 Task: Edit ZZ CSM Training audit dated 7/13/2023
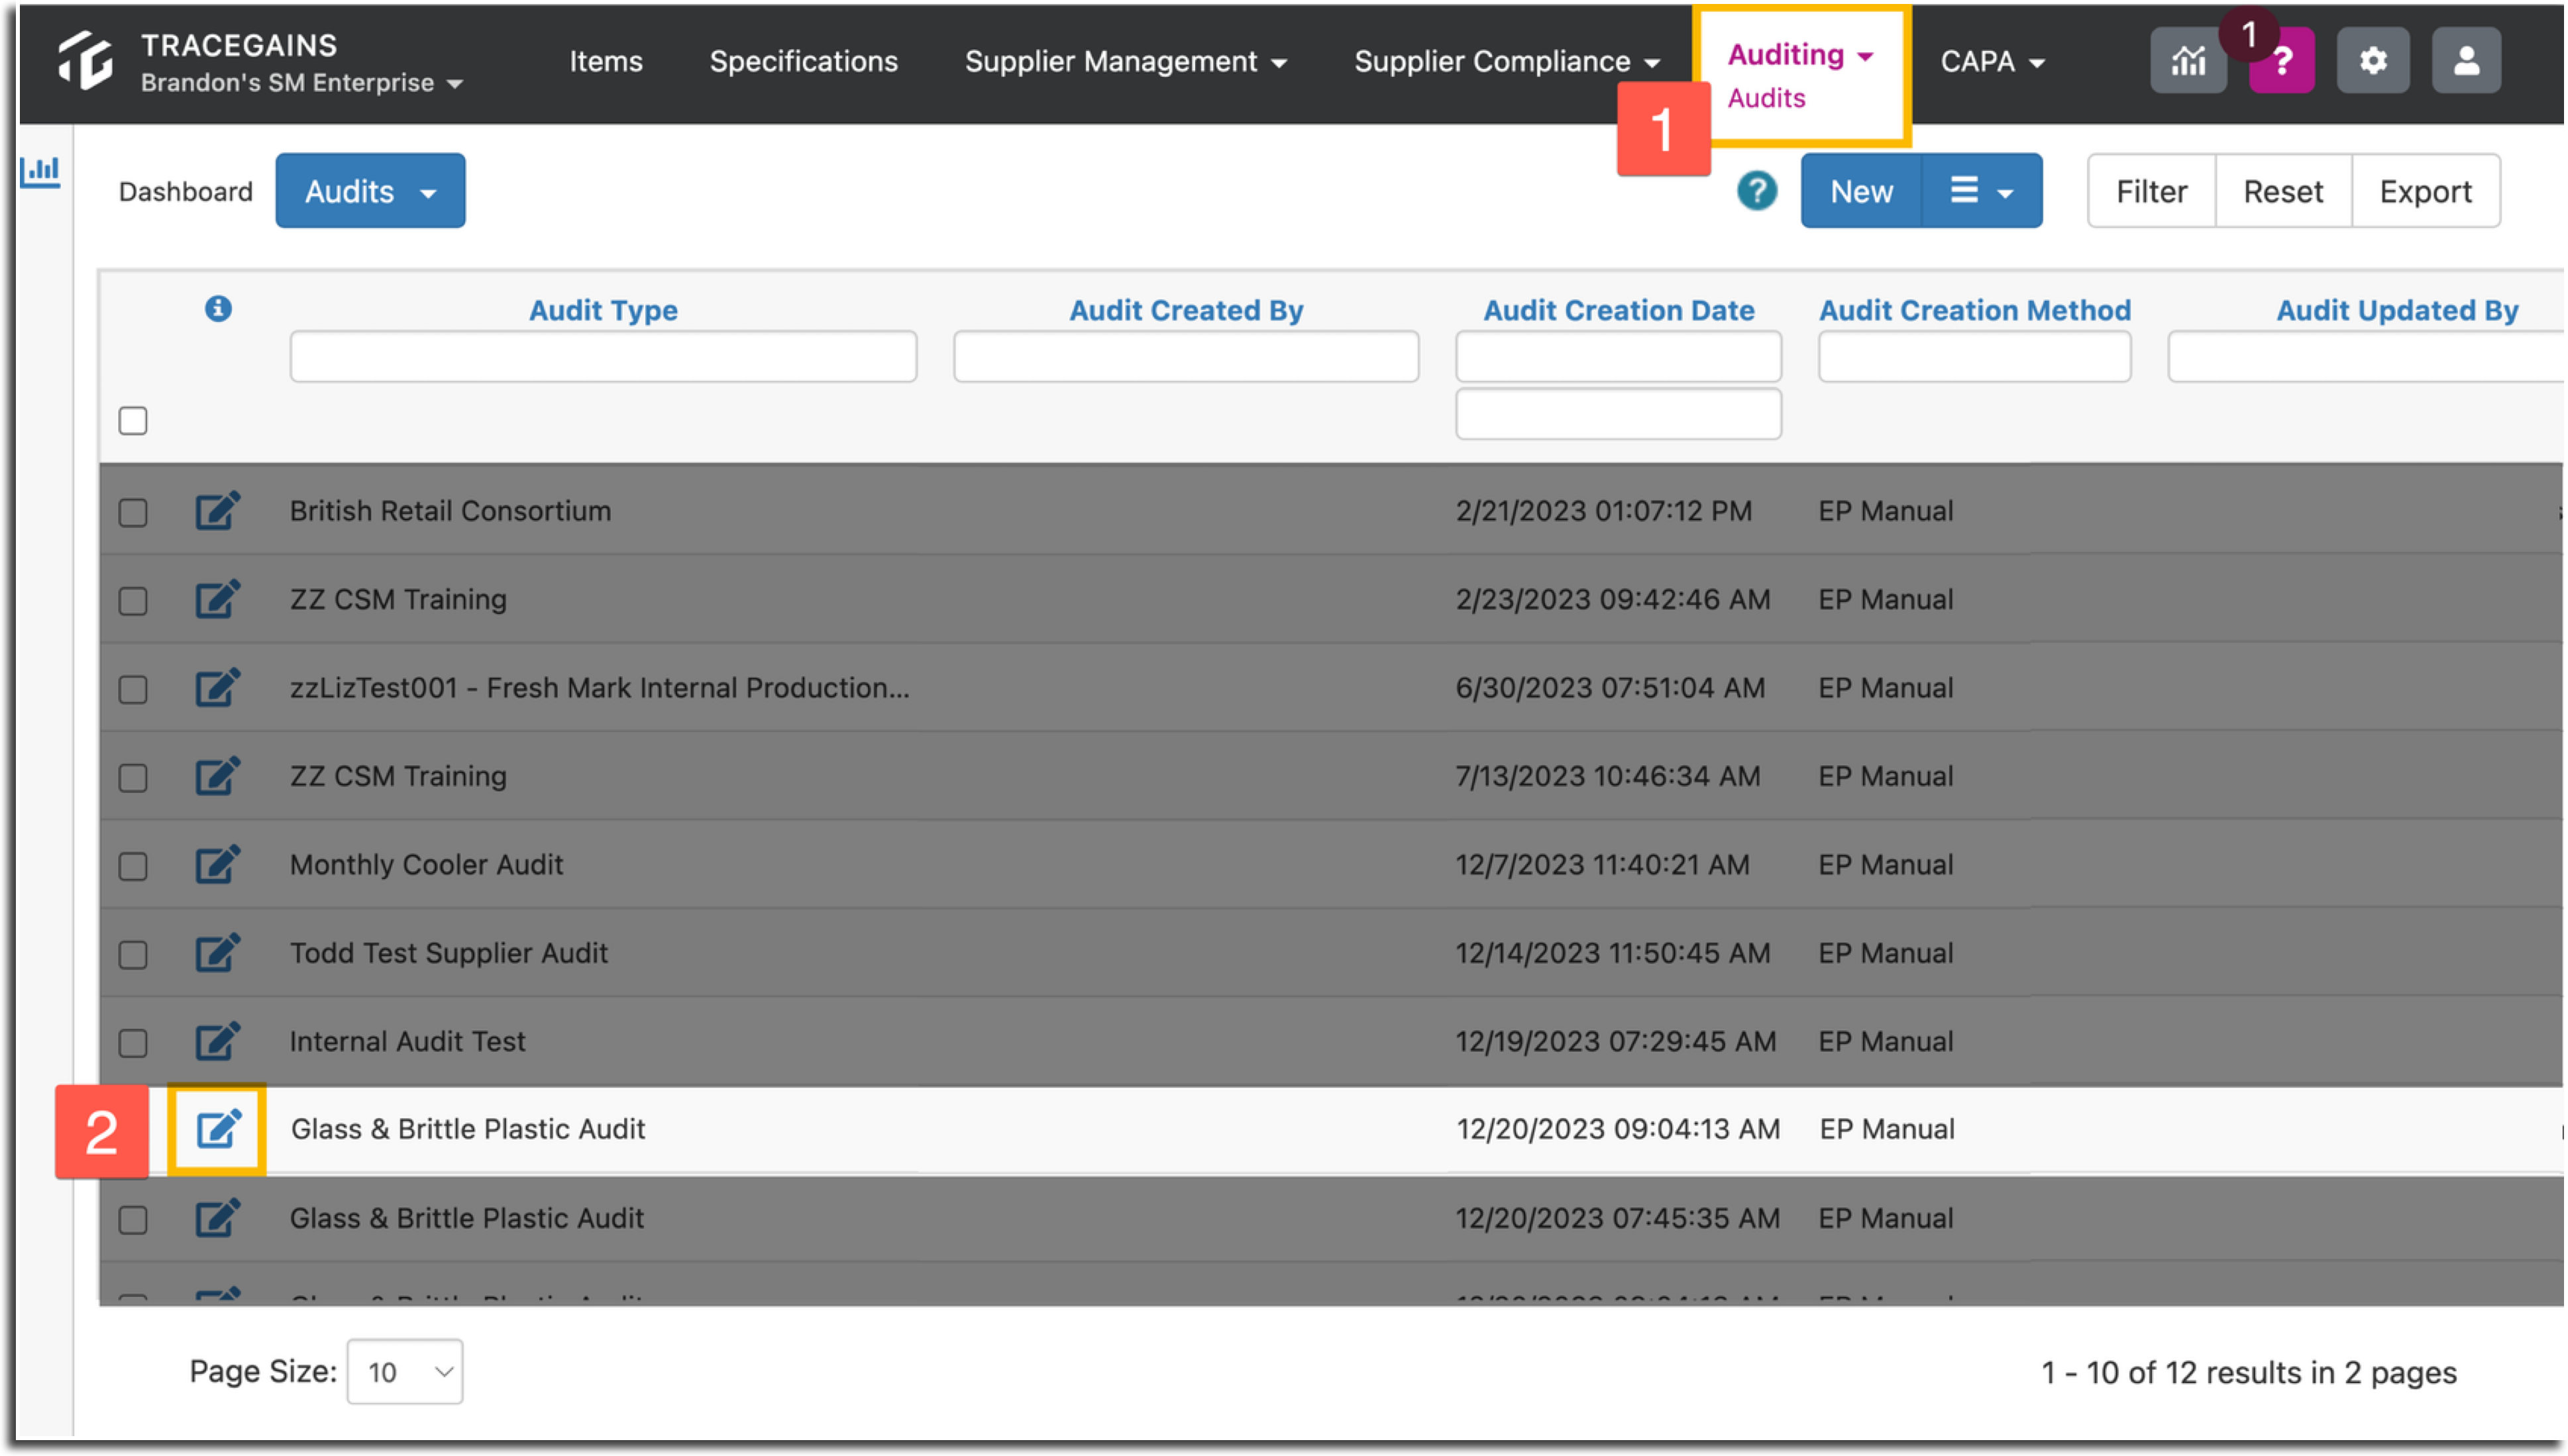click(218, 776)
